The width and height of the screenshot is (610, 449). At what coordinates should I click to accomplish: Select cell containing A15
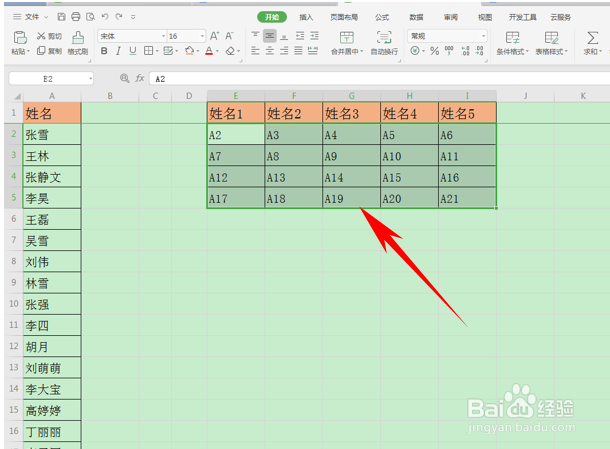pos(409,177)
